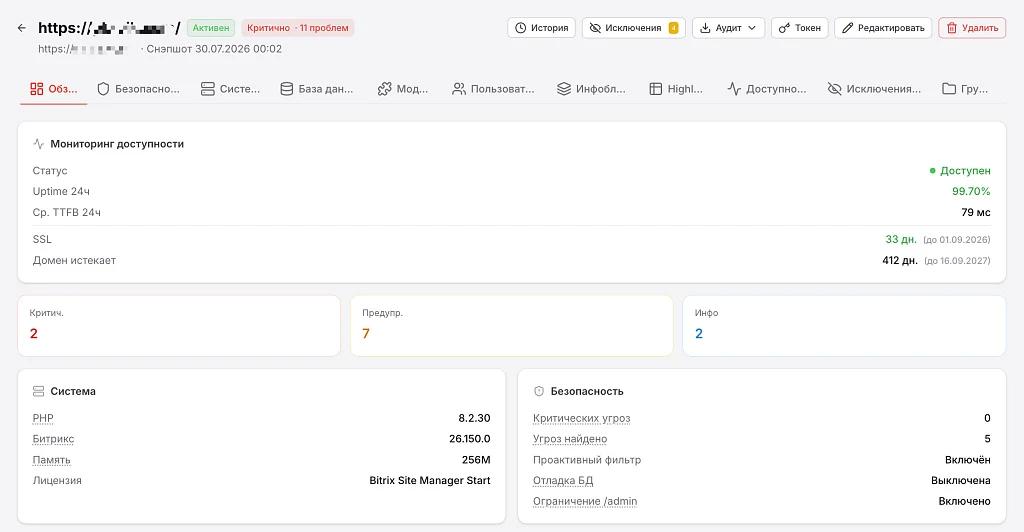1024x532 pixels.
Task: Click the trash icon in Удалить button
Action: pos(952,28)
